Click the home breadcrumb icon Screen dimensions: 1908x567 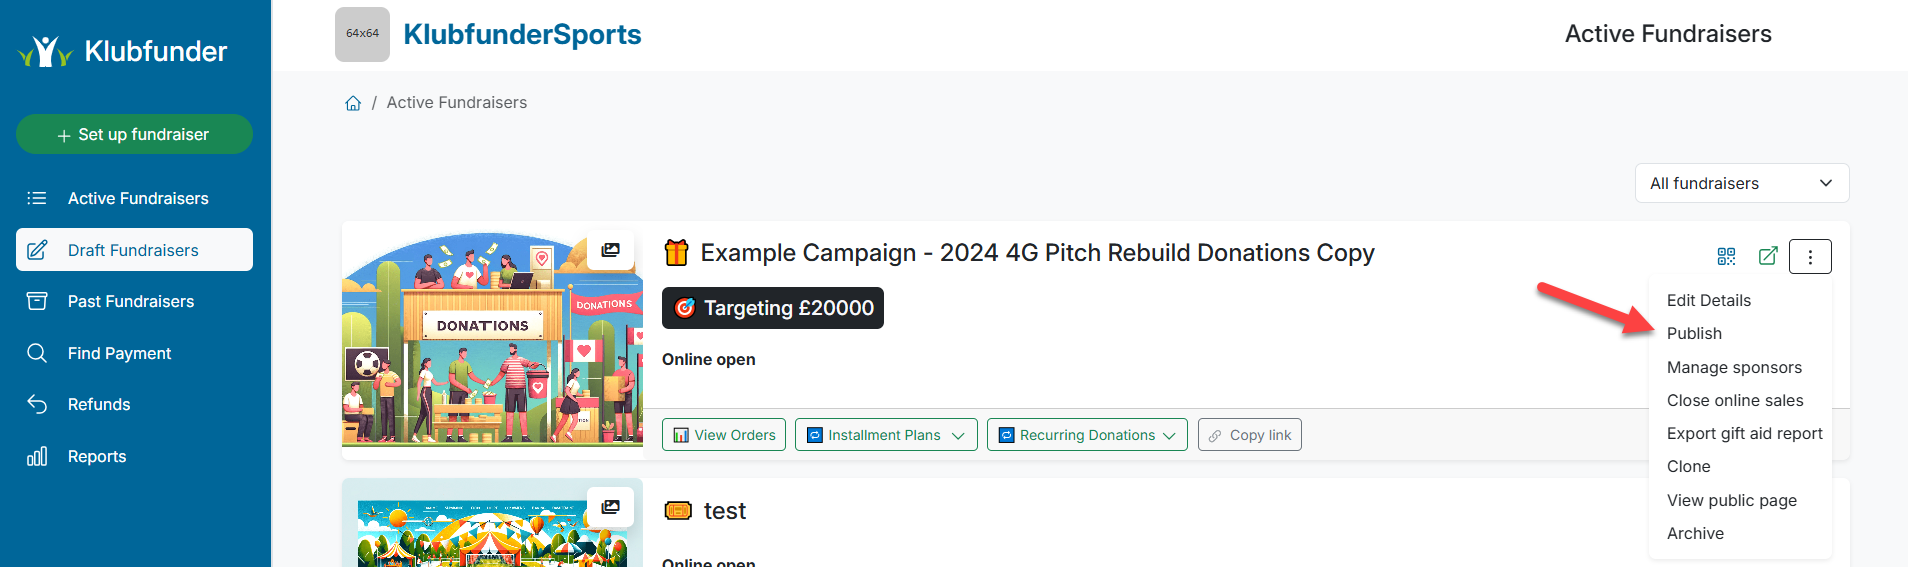point(353,103)
